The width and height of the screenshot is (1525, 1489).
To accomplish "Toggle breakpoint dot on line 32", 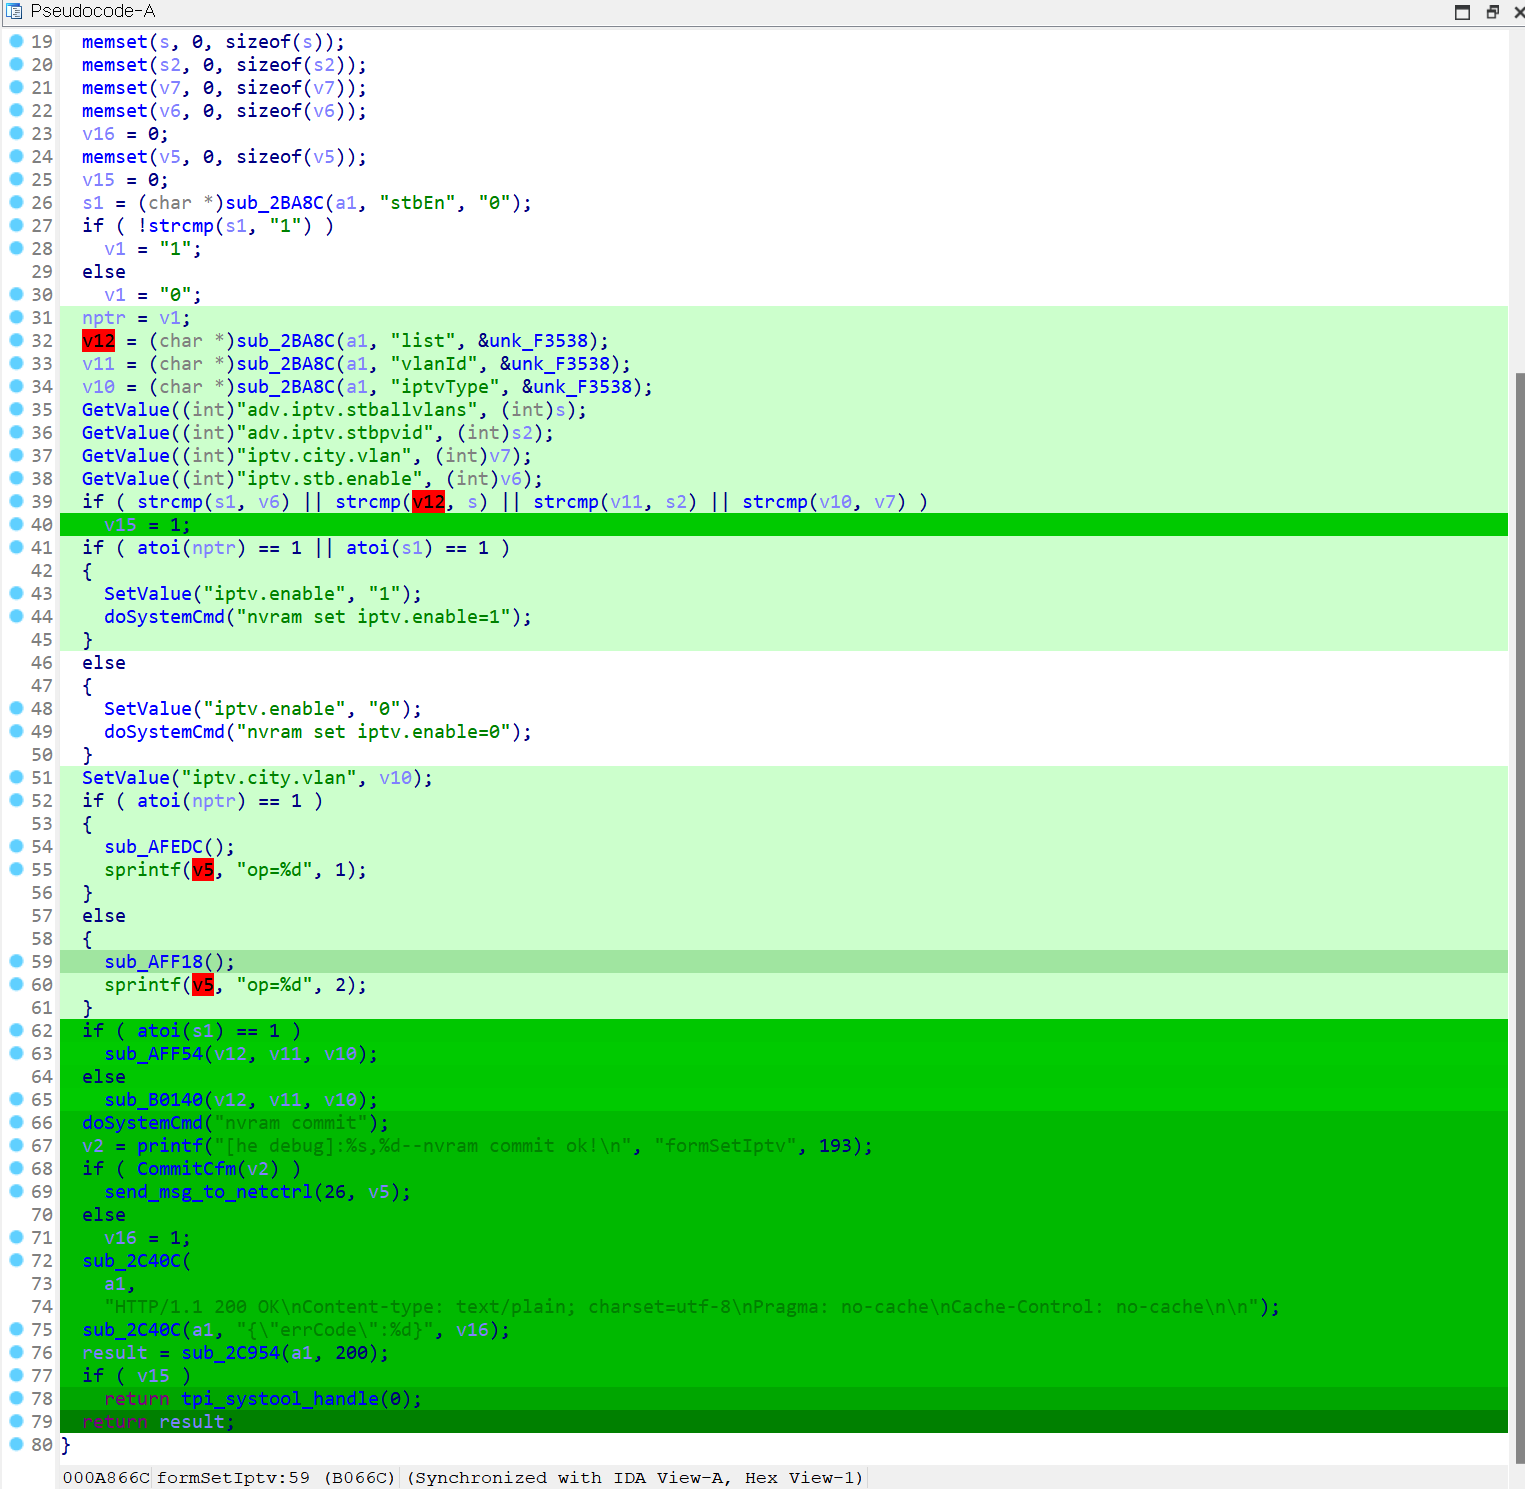I will [x=16, y=340].
